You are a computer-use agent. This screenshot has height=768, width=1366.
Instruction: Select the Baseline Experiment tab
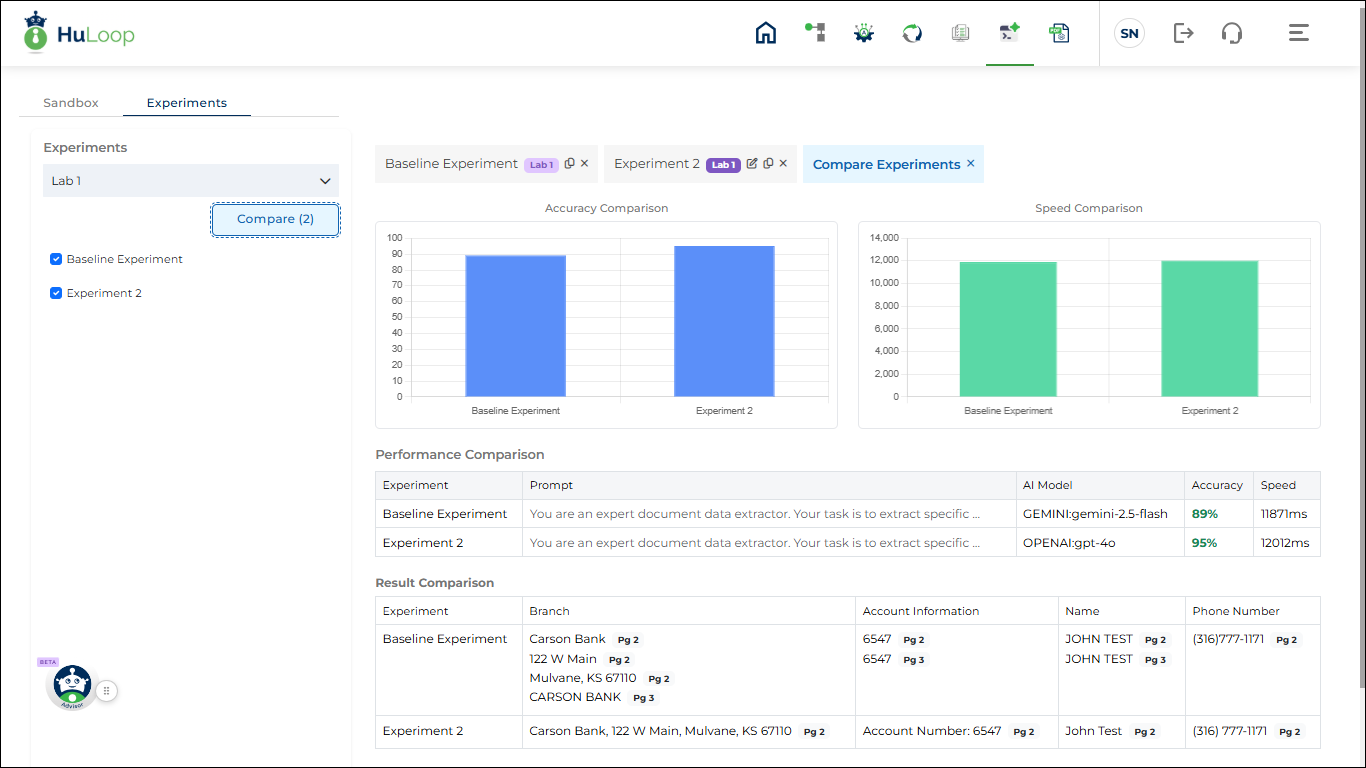(x=451, y=164)
